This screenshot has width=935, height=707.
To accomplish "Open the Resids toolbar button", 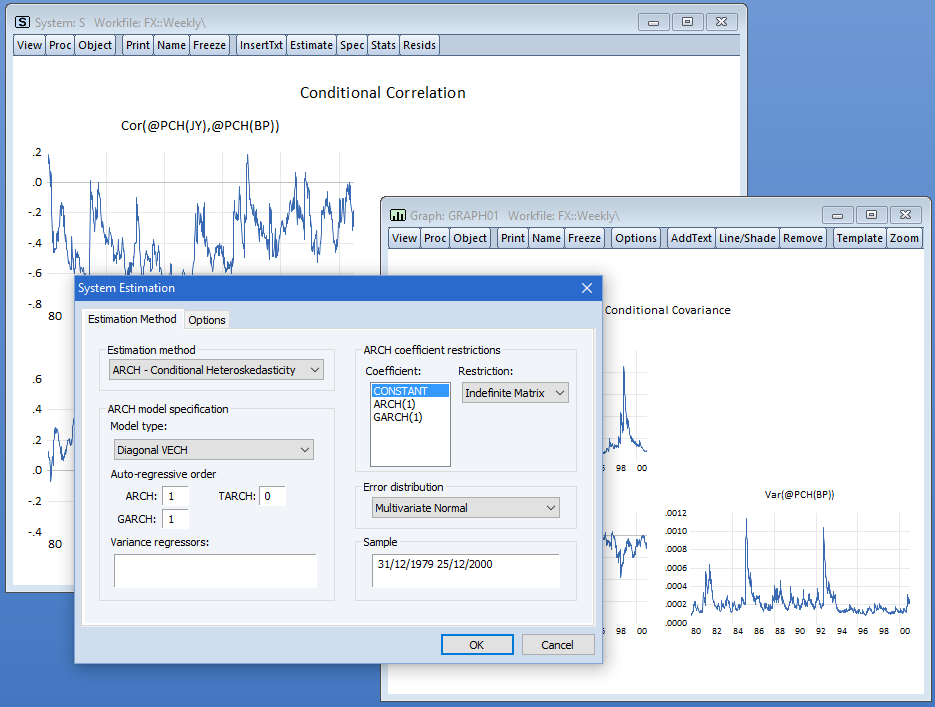I will [419, 45].
